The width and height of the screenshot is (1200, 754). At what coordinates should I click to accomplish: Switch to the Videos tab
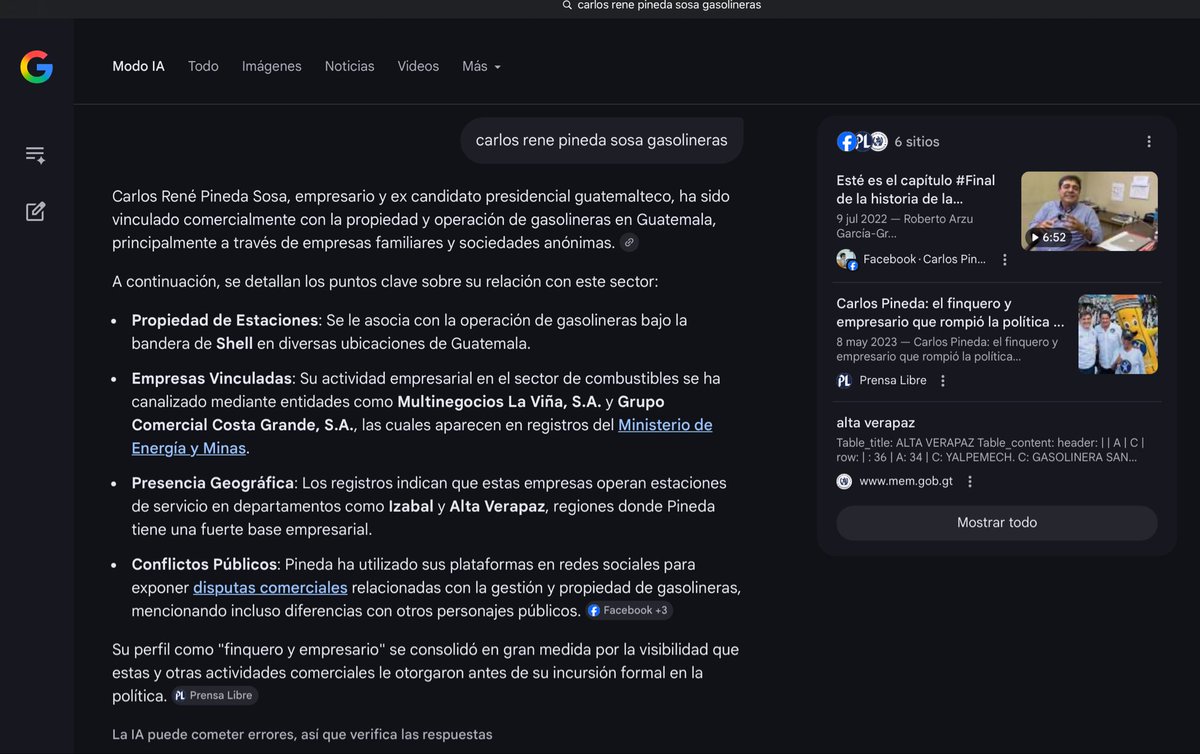pyautogui.click(x=418, y=66)
